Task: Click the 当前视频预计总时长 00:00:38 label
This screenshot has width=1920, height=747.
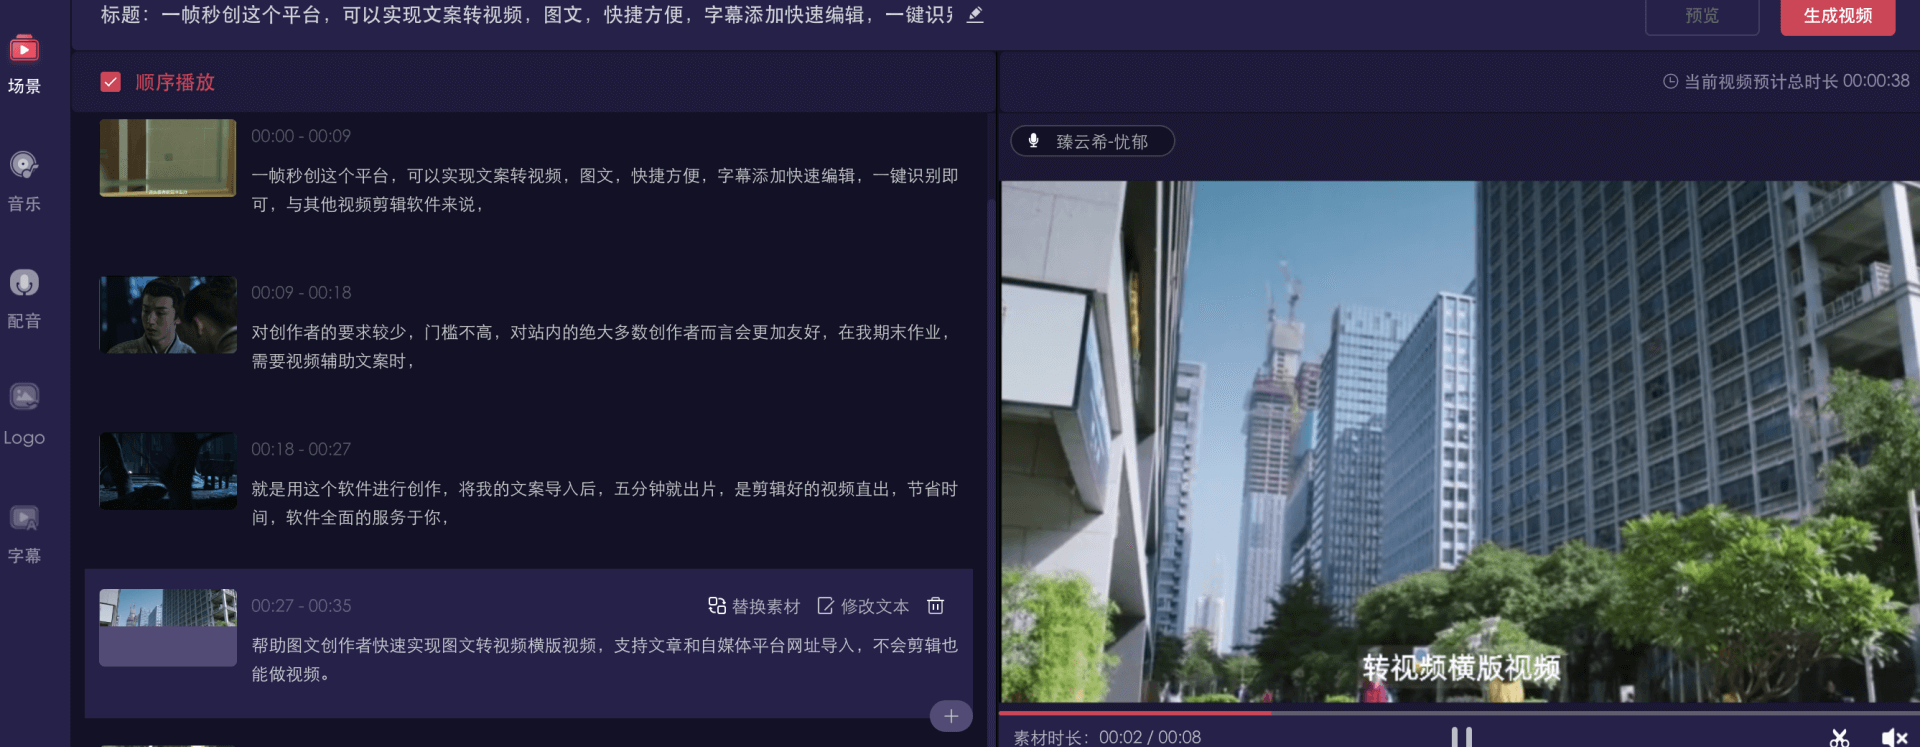Action: coord(1786,81)
